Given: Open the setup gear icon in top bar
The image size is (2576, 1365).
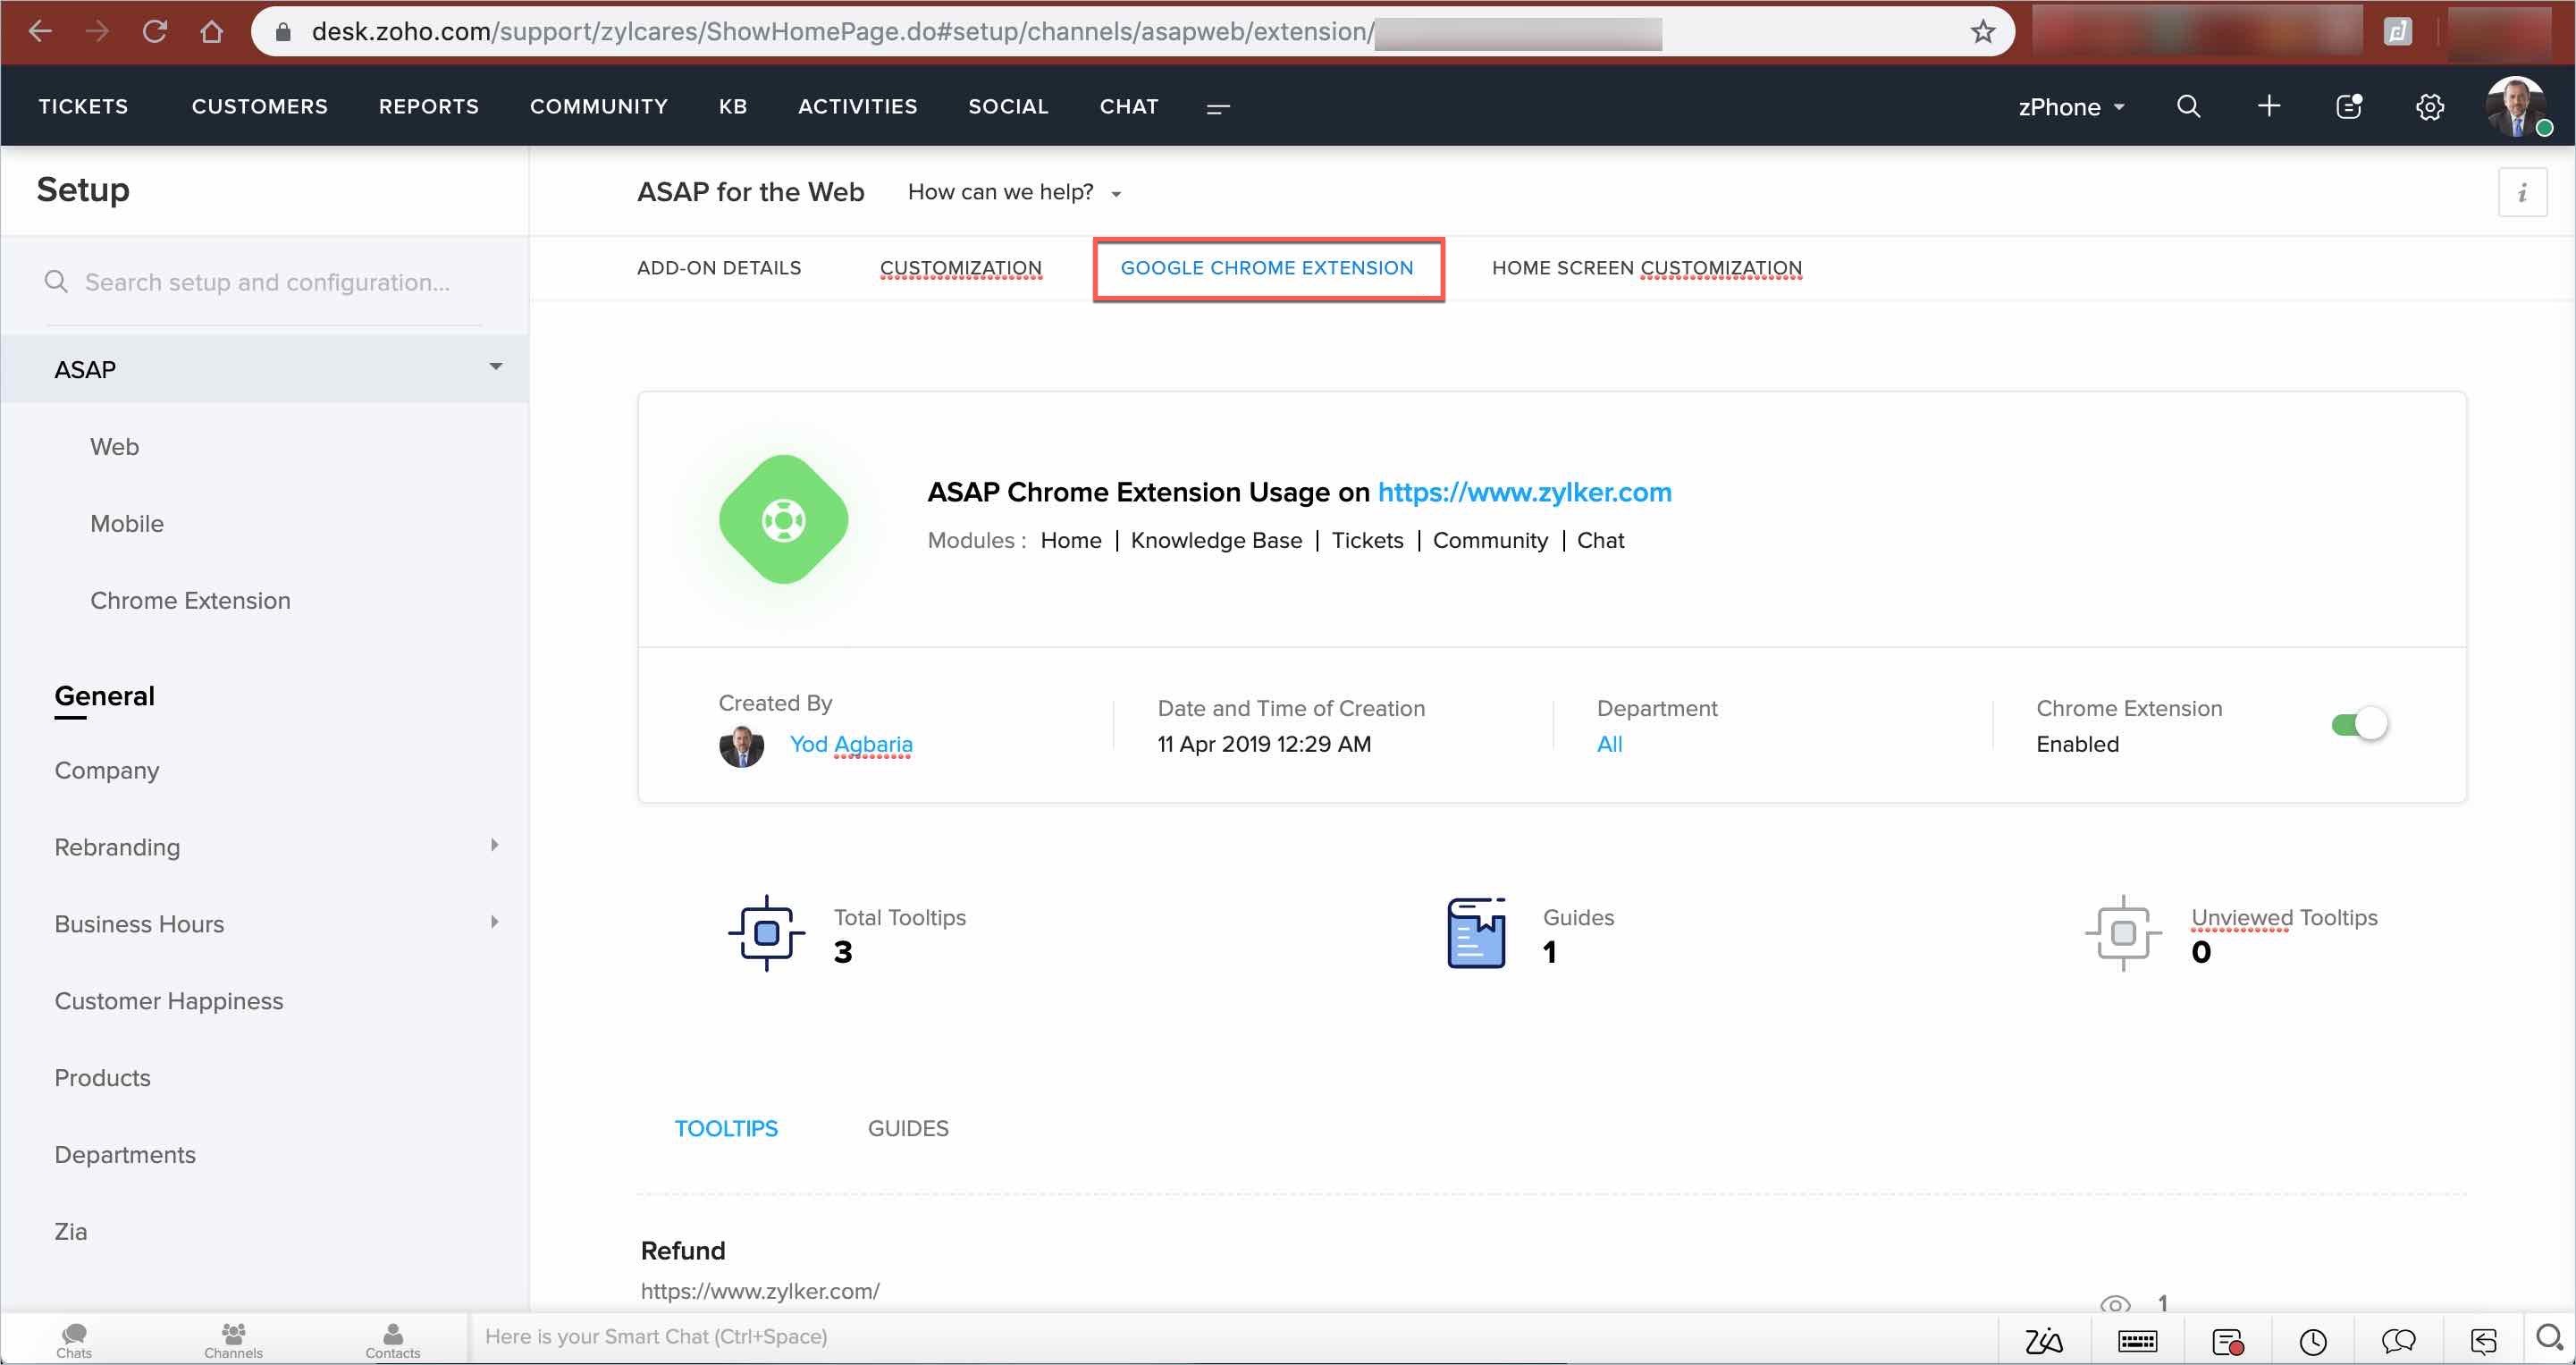Looking at the screenshot, I should pyautogui.click(x=2429, y=107).
